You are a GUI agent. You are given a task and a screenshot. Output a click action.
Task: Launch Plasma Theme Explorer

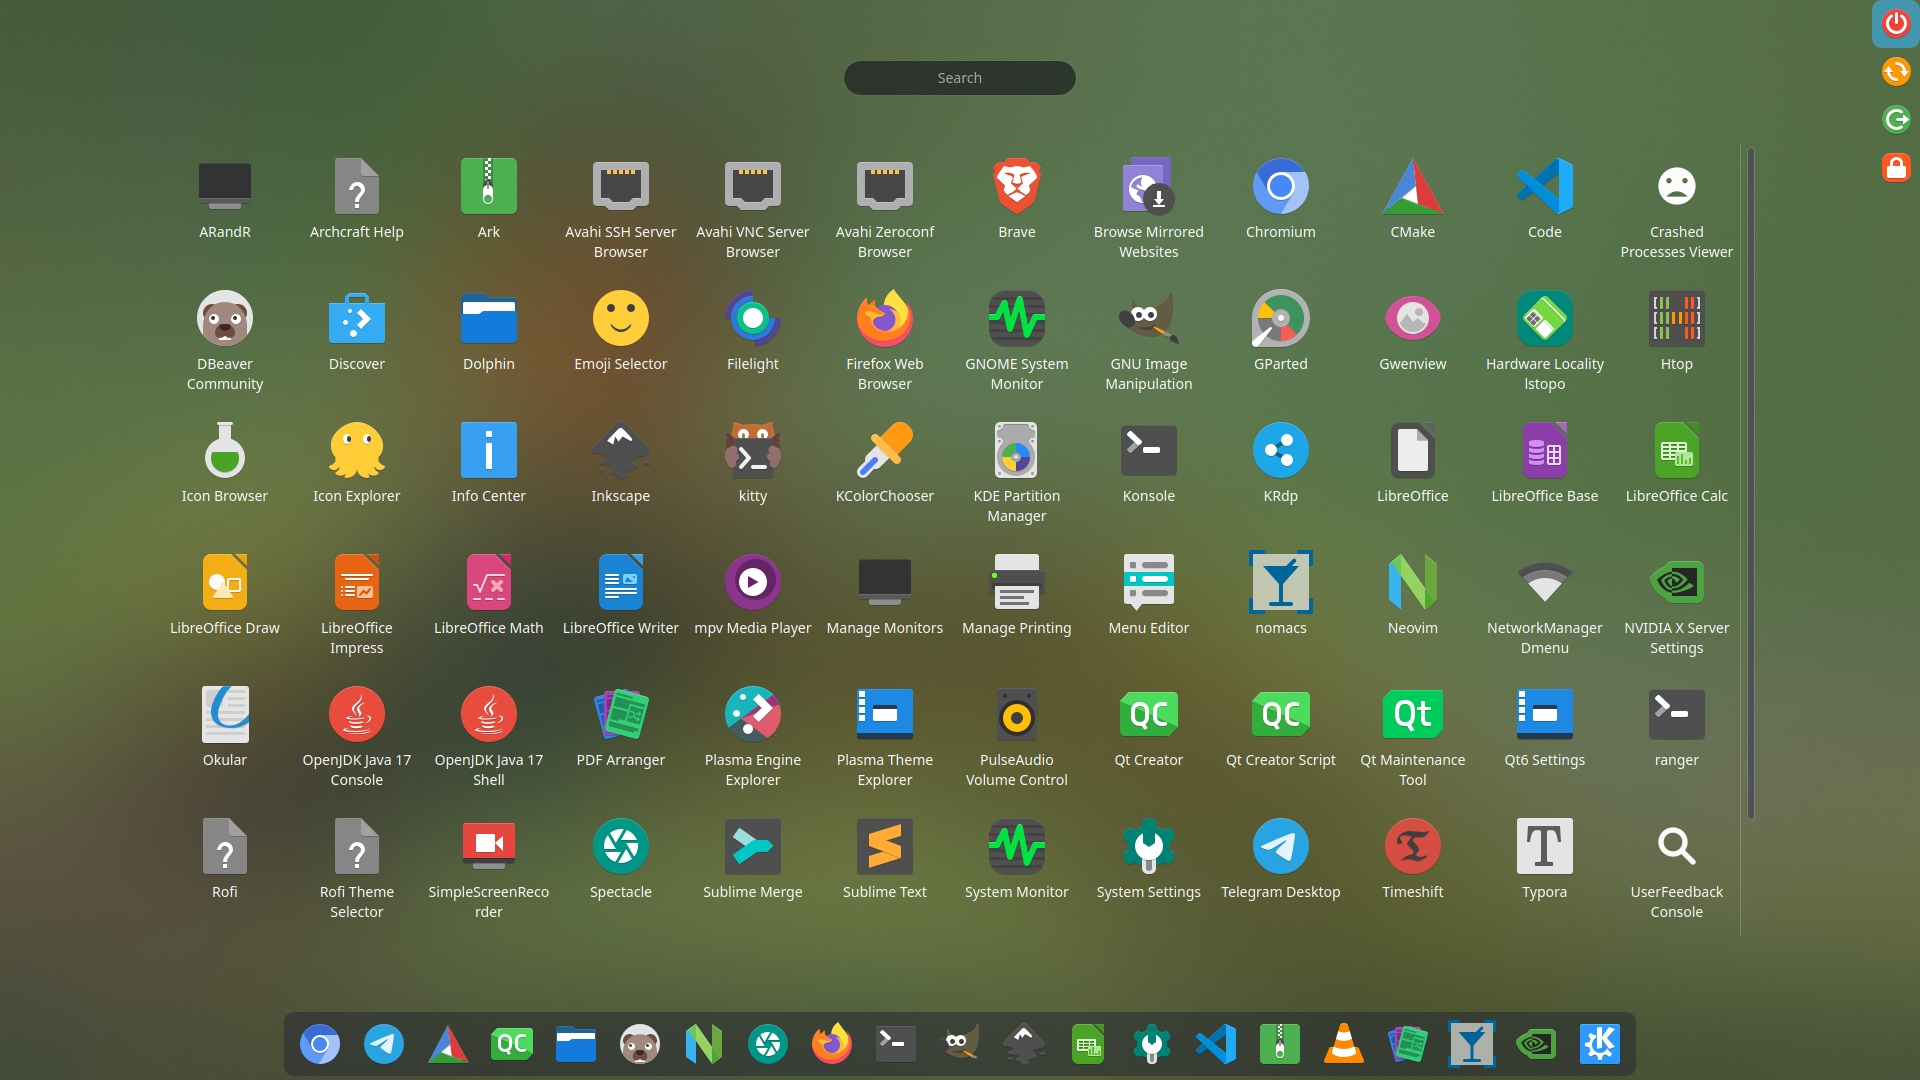(x=885, y=736)
